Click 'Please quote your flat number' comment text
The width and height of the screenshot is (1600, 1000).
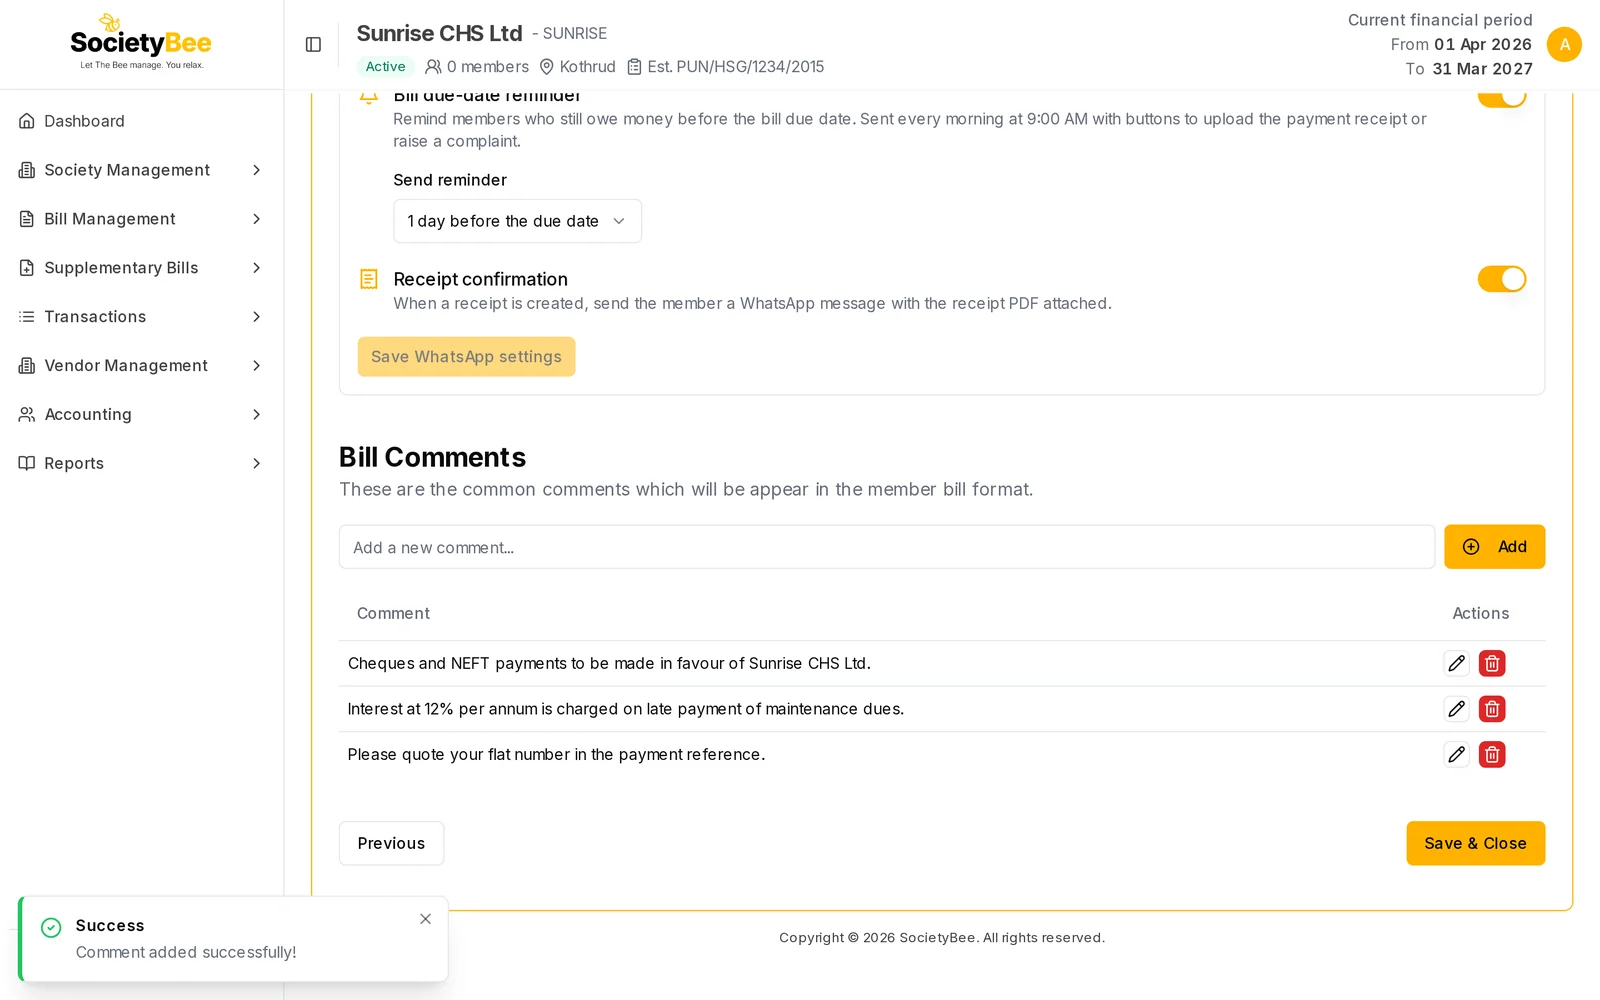(x=556, y=755)
